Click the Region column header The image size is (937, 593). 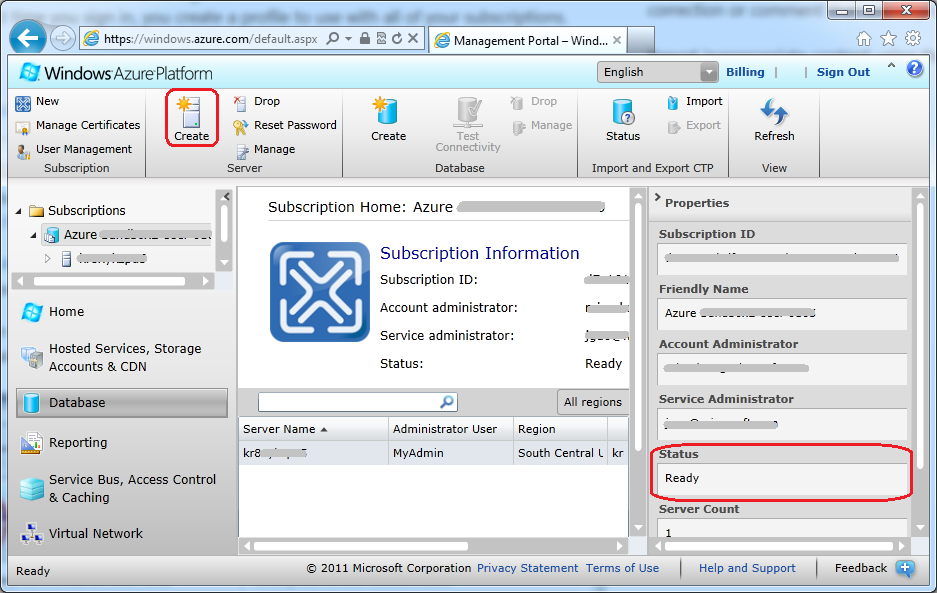tap(561, 429)
